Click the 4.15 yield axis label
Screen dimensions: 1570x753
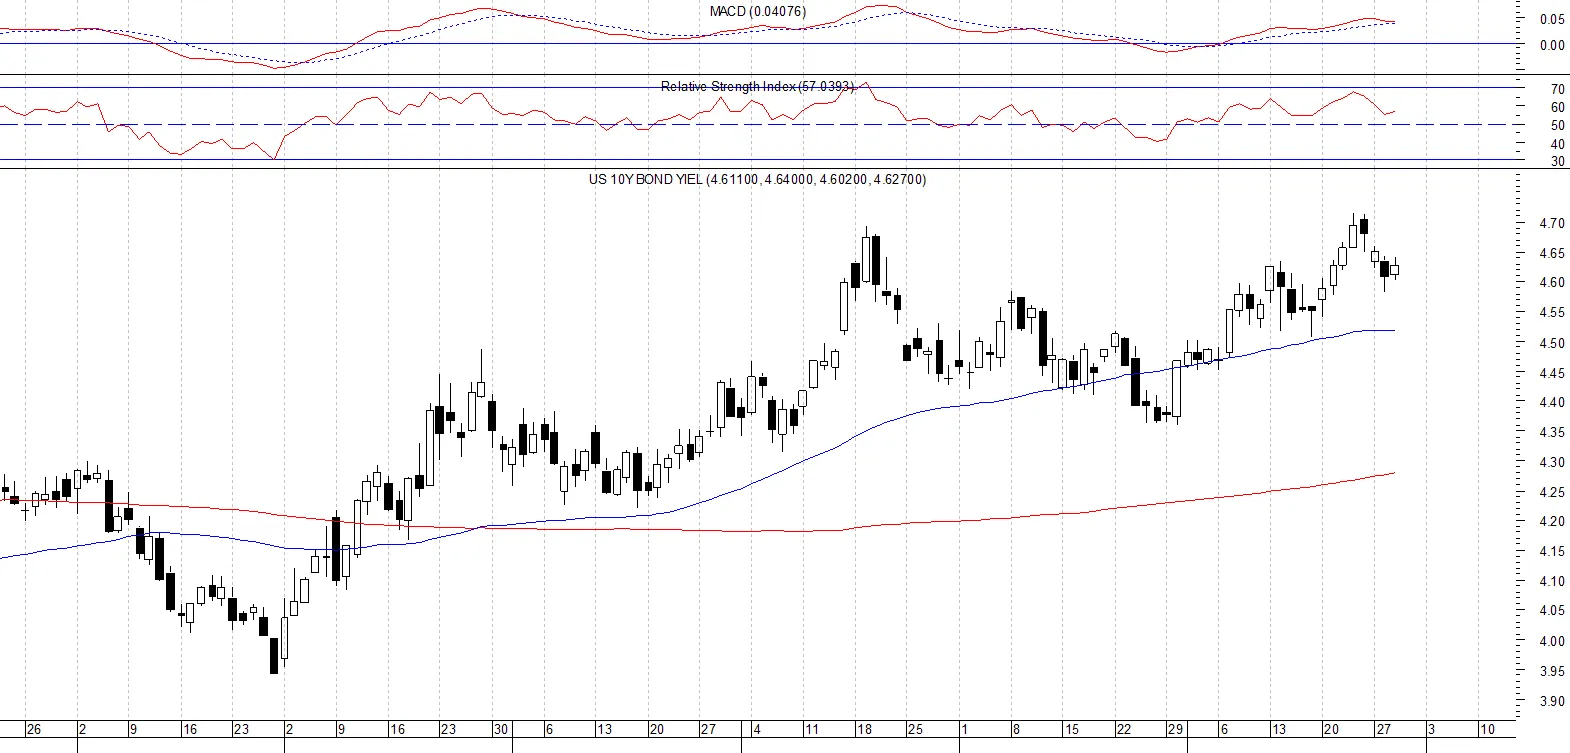point(1552,552)
